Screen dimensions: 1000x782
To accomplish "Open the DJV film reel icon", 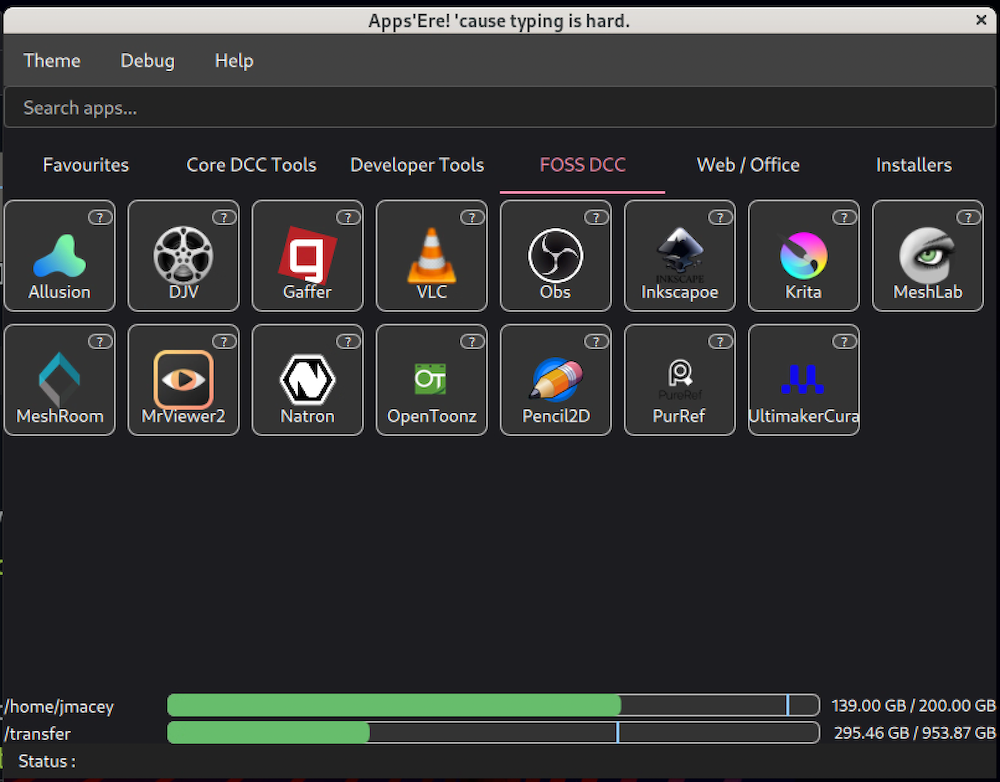I will pyautogui.click(x=183, y=257).
